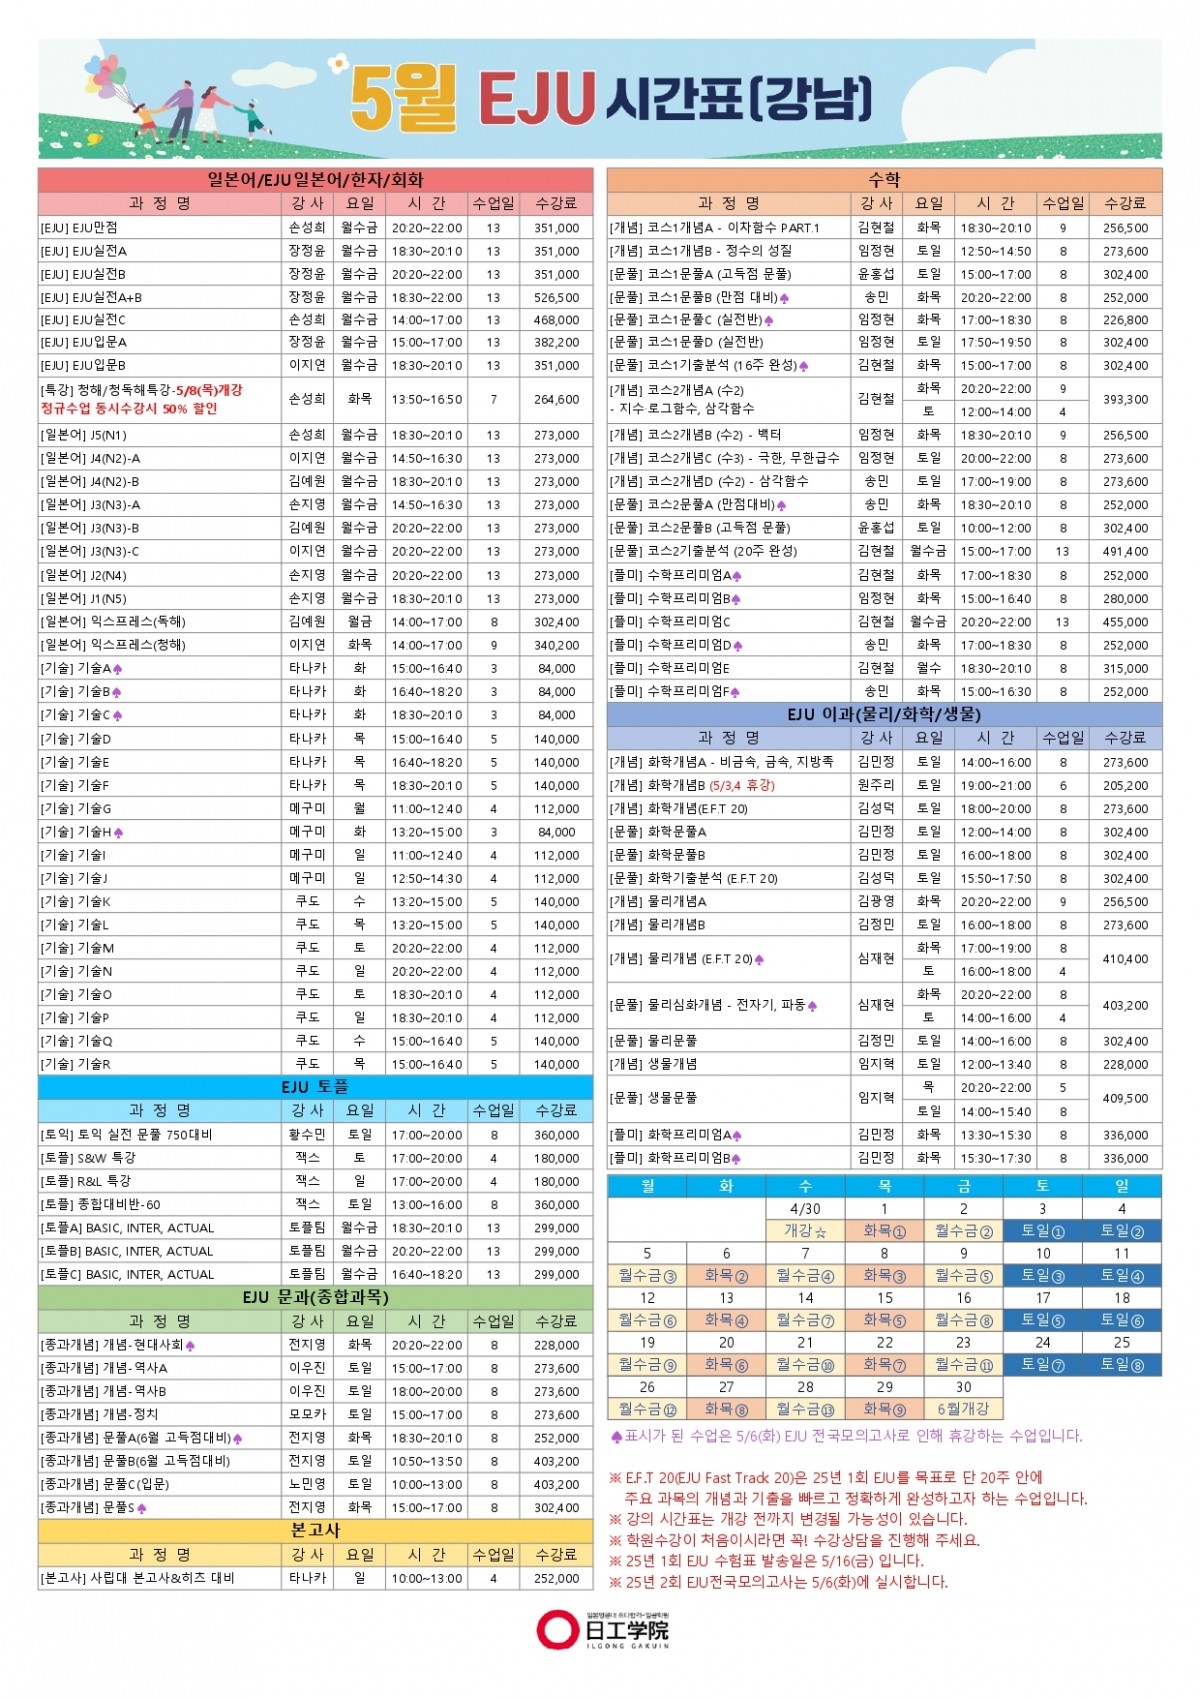Click the calendar cell "월수금⑬"

point(805,1408)
